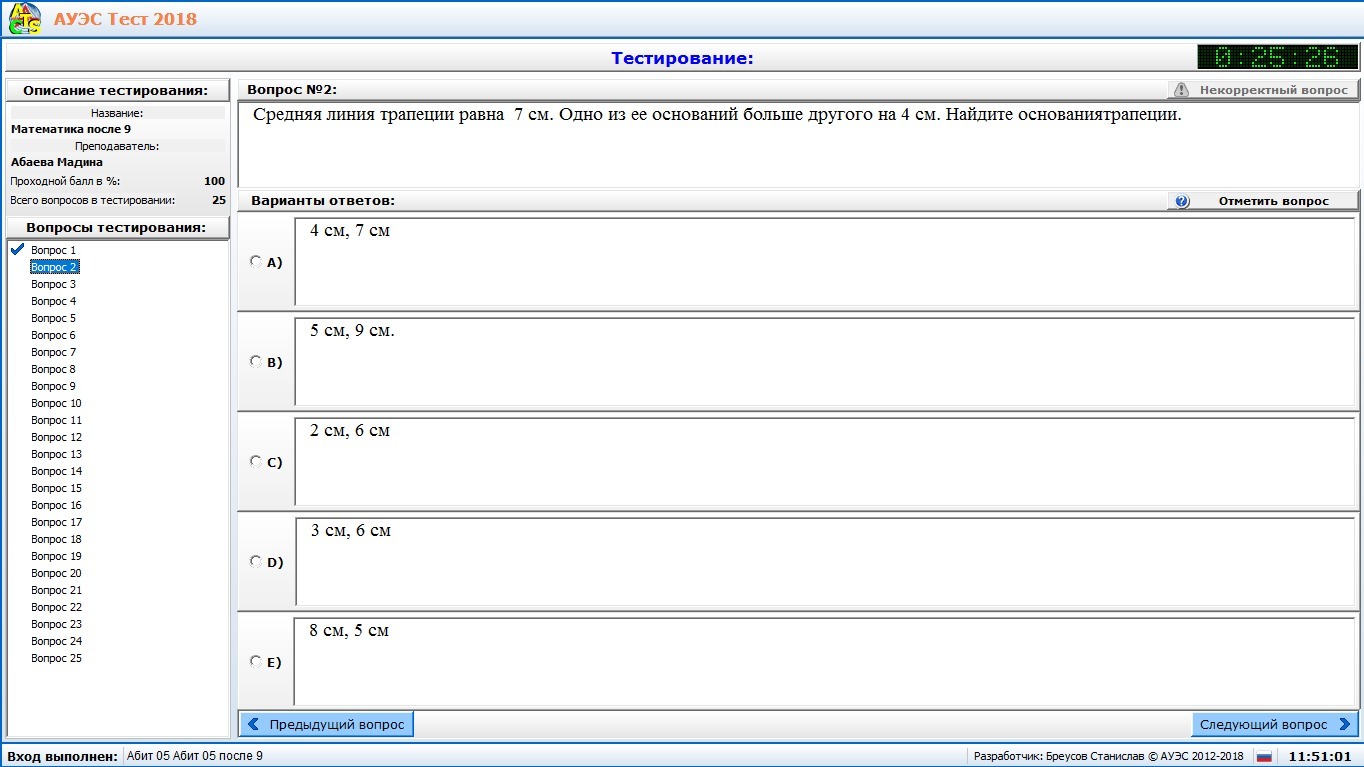Click answer text '4 см, 7 см'
This screenshot has width=1364, height=767.
coord(350,231)
